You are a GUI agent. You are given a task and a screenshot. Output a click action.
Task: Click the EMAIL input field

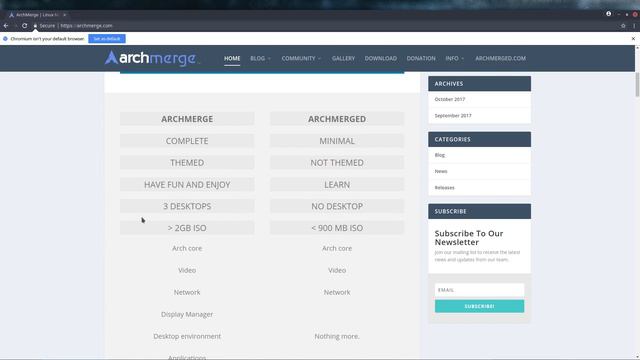pos(479,290)
